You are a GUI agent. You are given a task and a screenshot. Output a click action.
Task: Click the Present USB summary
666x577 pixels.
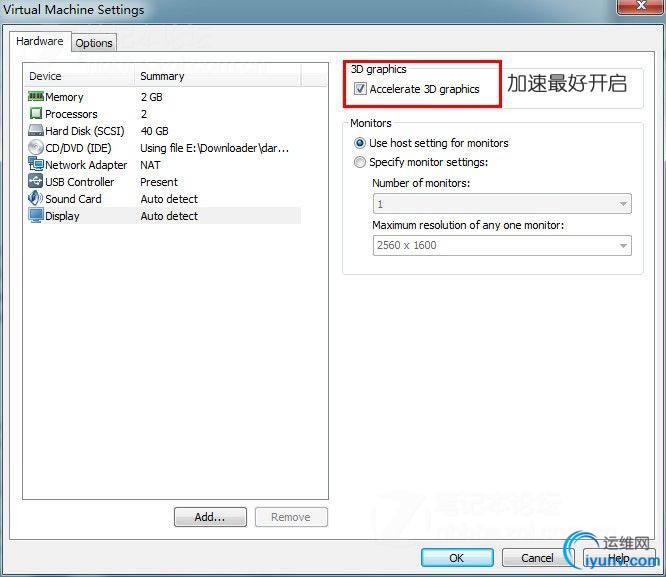pos(159,182)
